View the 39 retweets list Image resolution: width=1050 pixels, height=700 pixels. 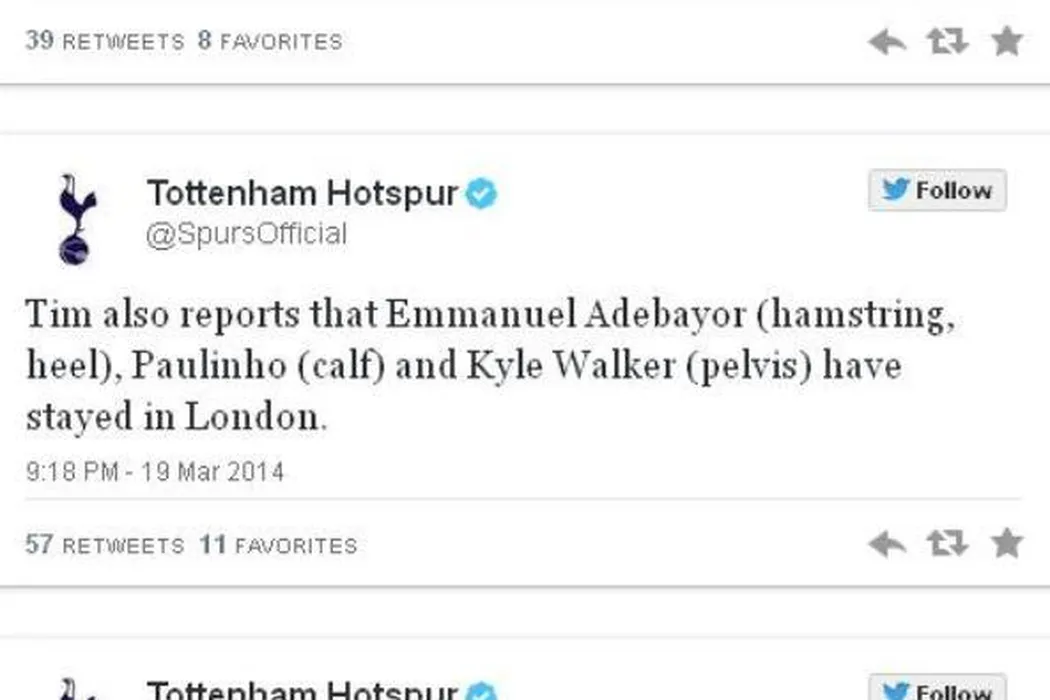pos(104,41)
